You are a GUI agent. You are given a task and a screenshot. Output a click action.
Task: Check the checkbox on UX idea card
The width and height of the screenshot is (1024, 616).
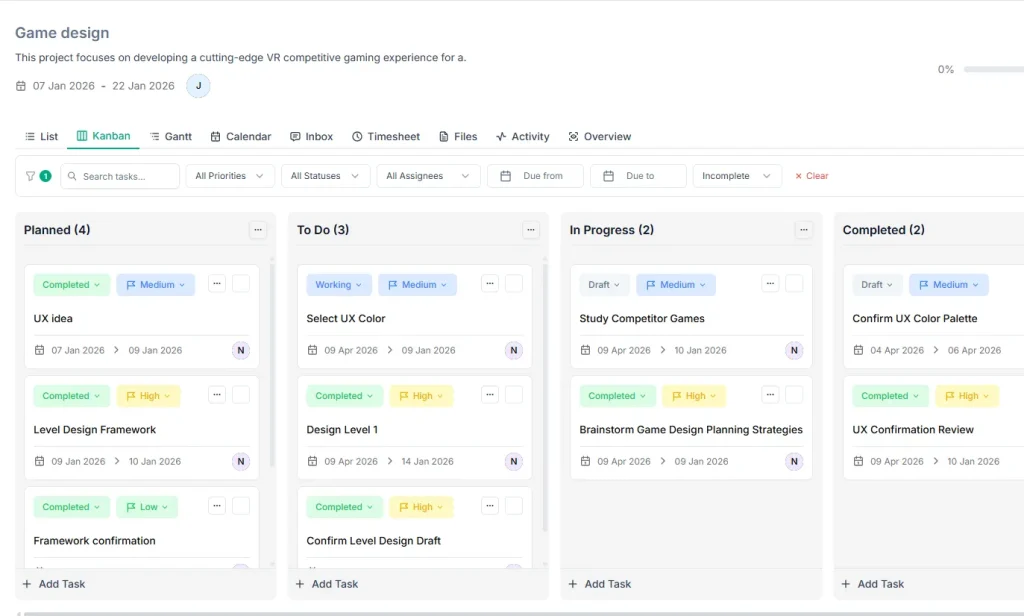click(x=241, y=284)
